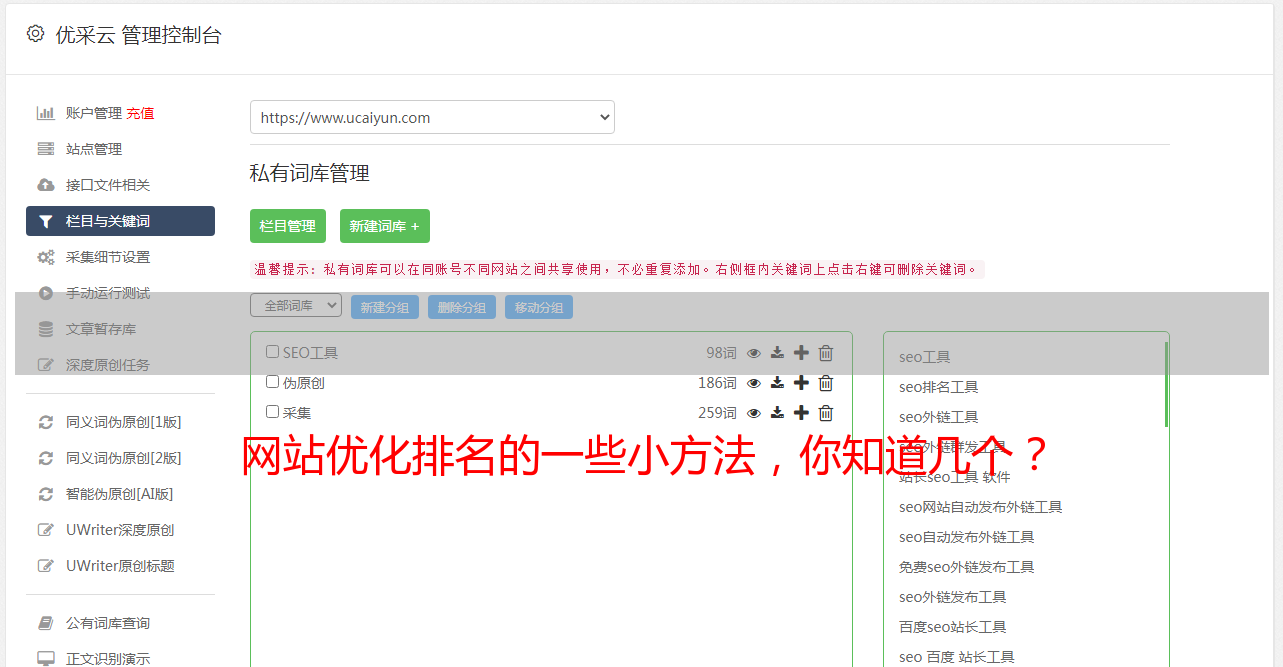Screen dimensions: 1283x667
Task: Select the 栏目与关键词 menu item
Action: click(120, 221)
